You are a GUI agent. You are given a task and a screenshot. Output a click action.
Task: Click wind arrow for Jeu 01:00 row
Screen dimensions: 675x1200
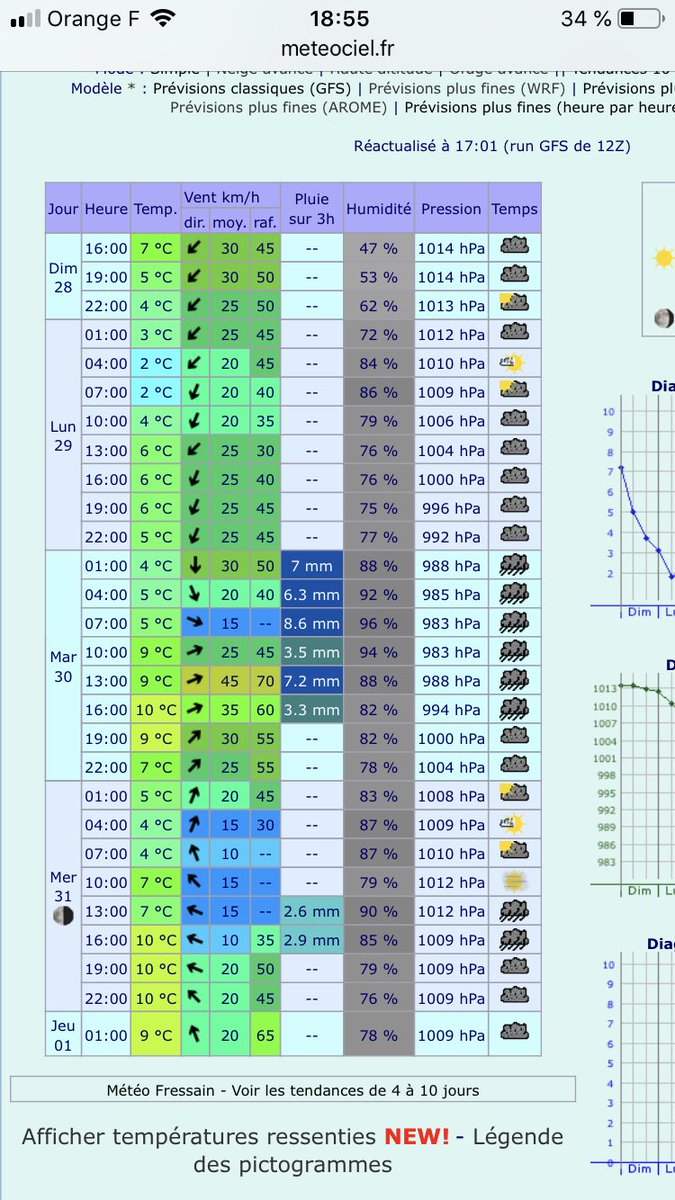click(195, 1034)
